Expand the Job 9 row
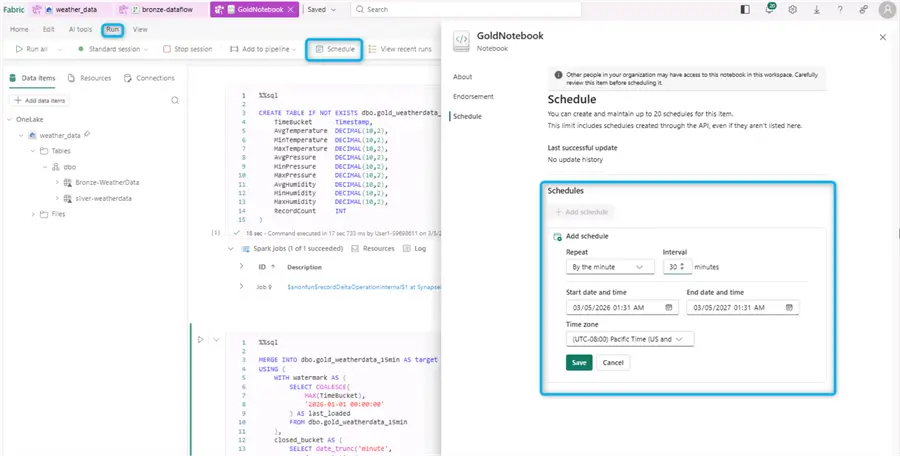This screenshot has width=900, height=456. tap(241, 285)
